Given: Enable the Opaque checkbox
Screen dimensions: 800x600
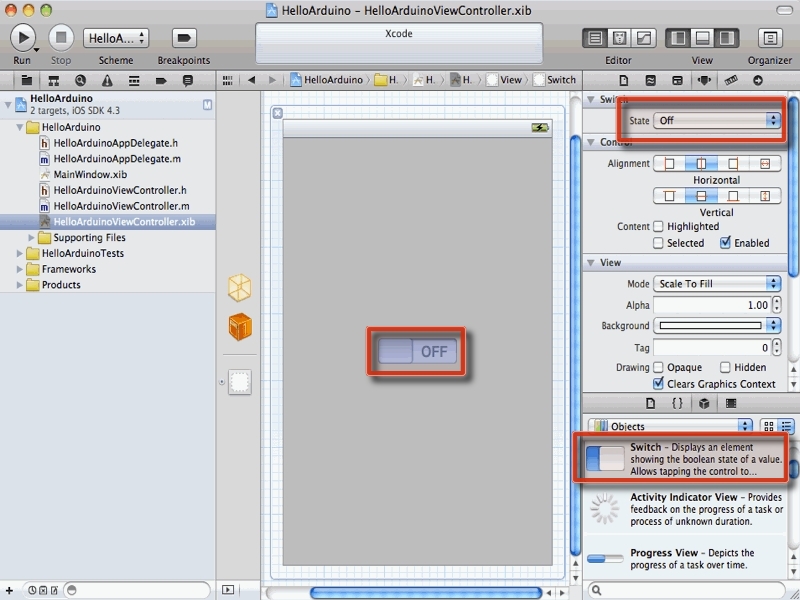Looking at the screenshot, I should (658, 367).
